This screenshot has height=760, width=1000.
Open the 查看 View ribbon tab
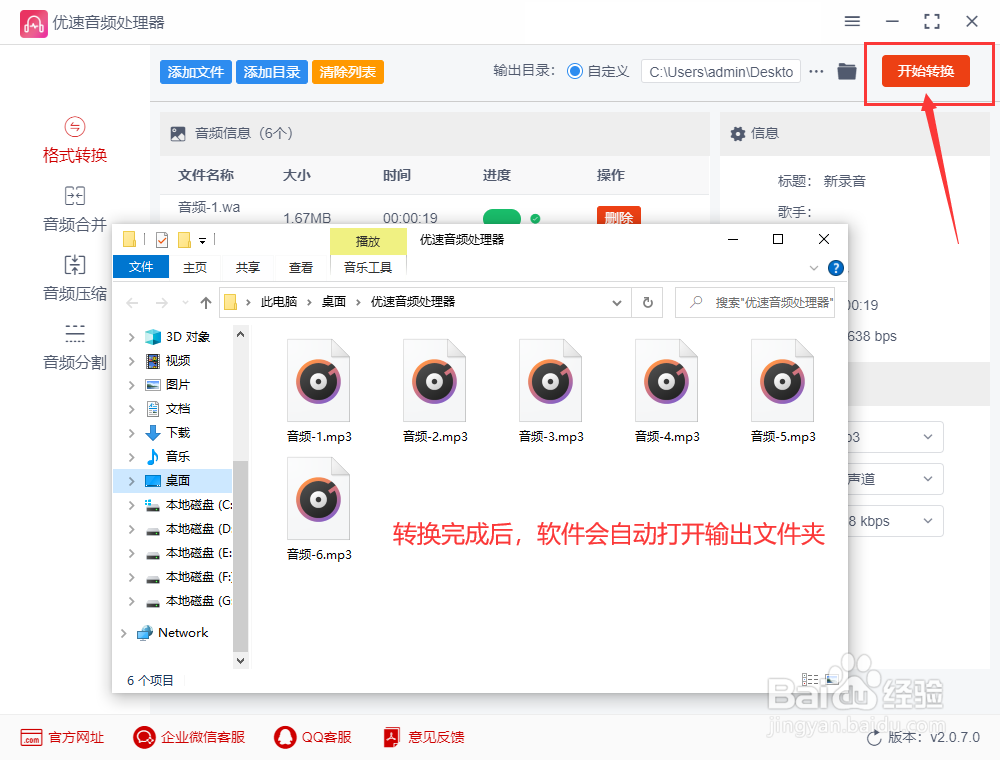point(300,267)
